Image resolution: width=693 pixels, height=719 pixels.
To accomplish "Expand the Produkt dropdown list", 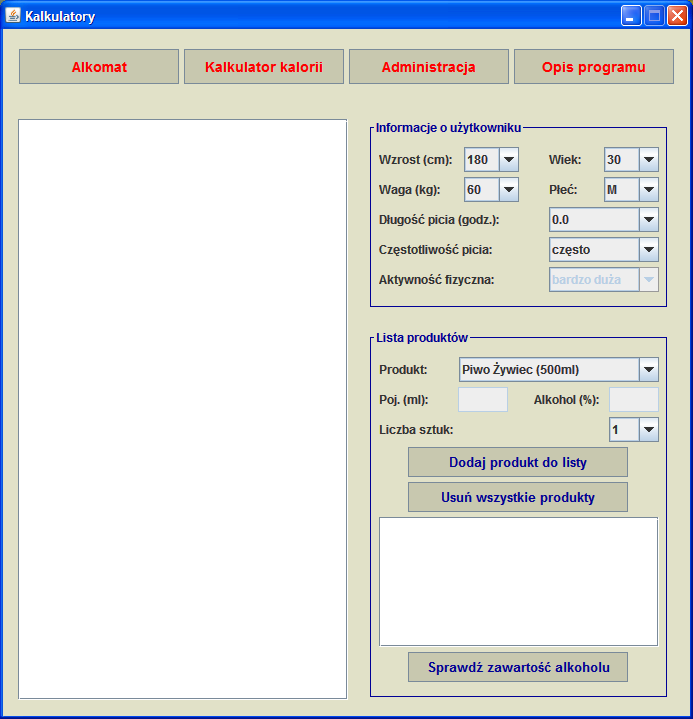I will (x=649, y=370).
